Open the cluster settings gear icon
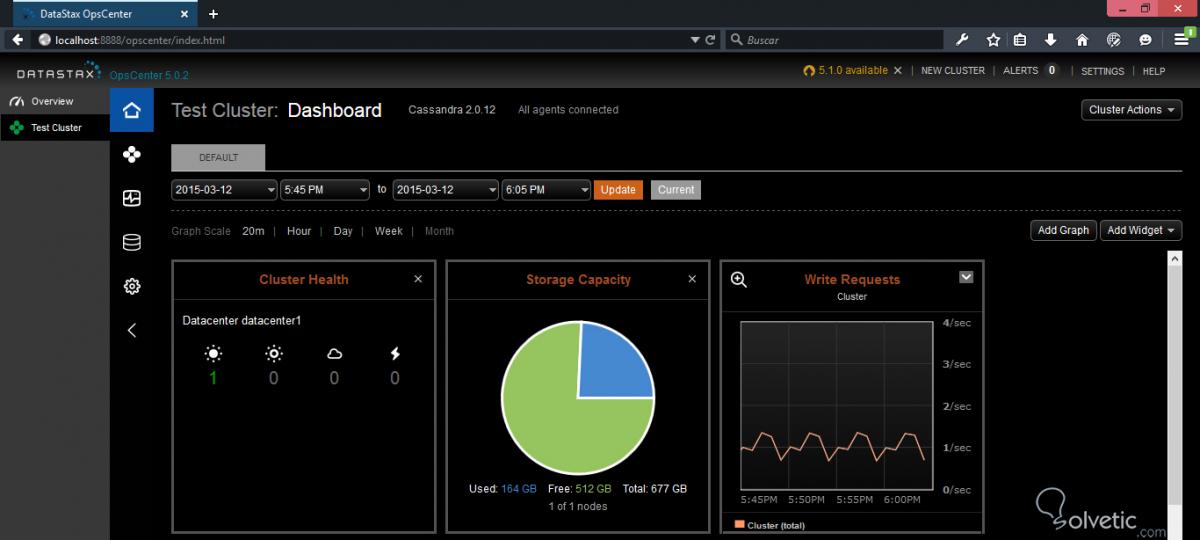 (x=131, y=286)
